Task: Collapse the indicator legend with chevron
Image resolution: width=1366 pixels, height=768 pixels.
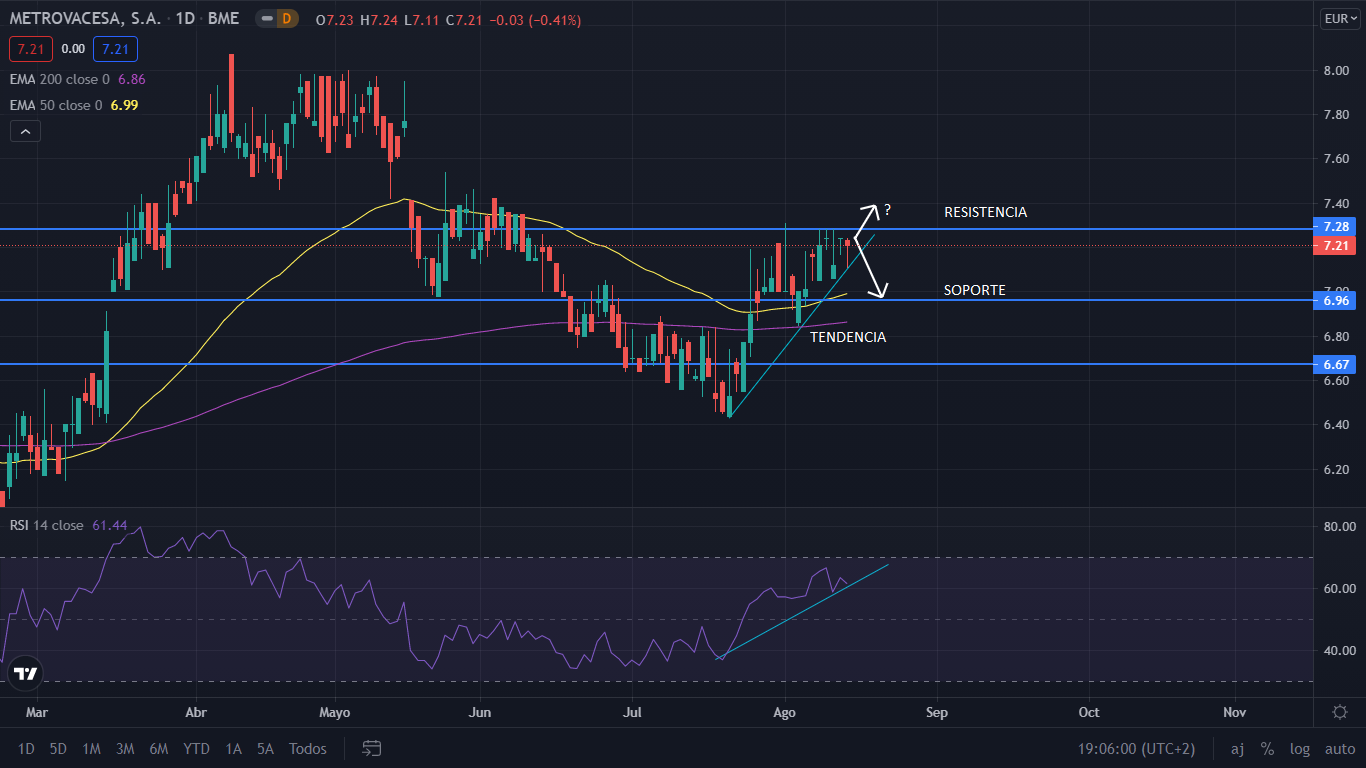Action: (x=25, y=131)
